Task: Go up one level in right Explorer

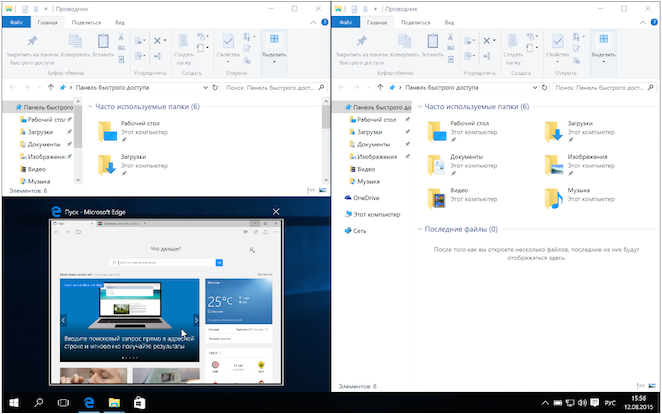Action: point(380,87)
